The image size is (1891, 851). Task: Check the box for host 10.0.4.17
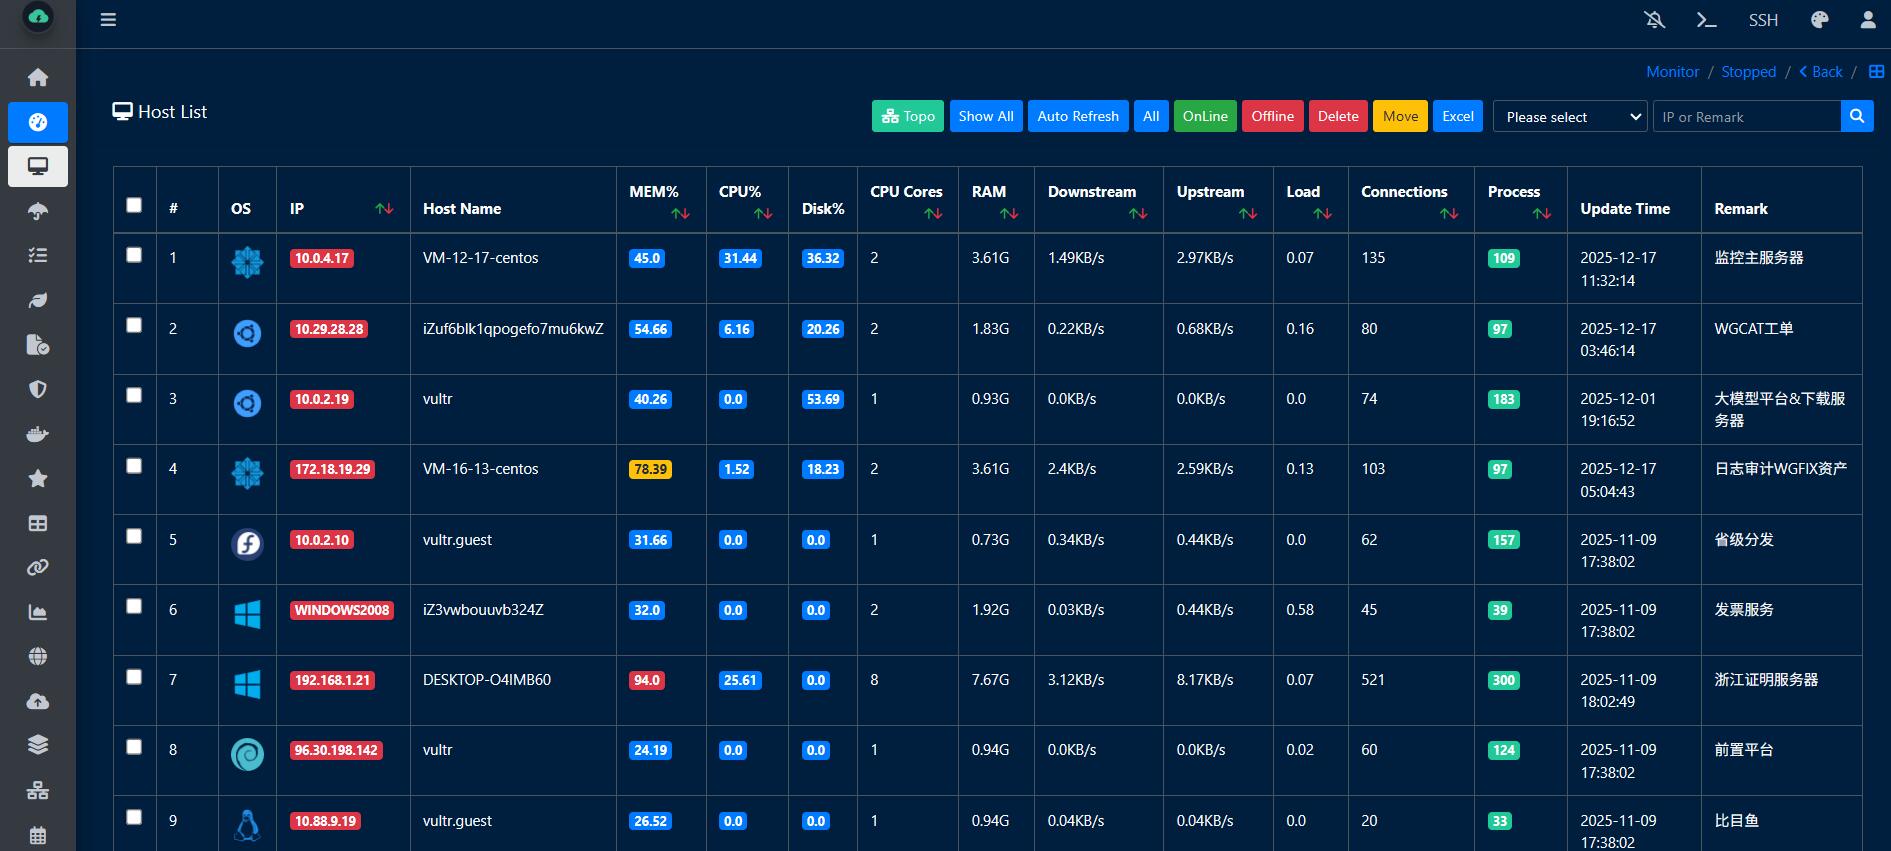(134, 255)
